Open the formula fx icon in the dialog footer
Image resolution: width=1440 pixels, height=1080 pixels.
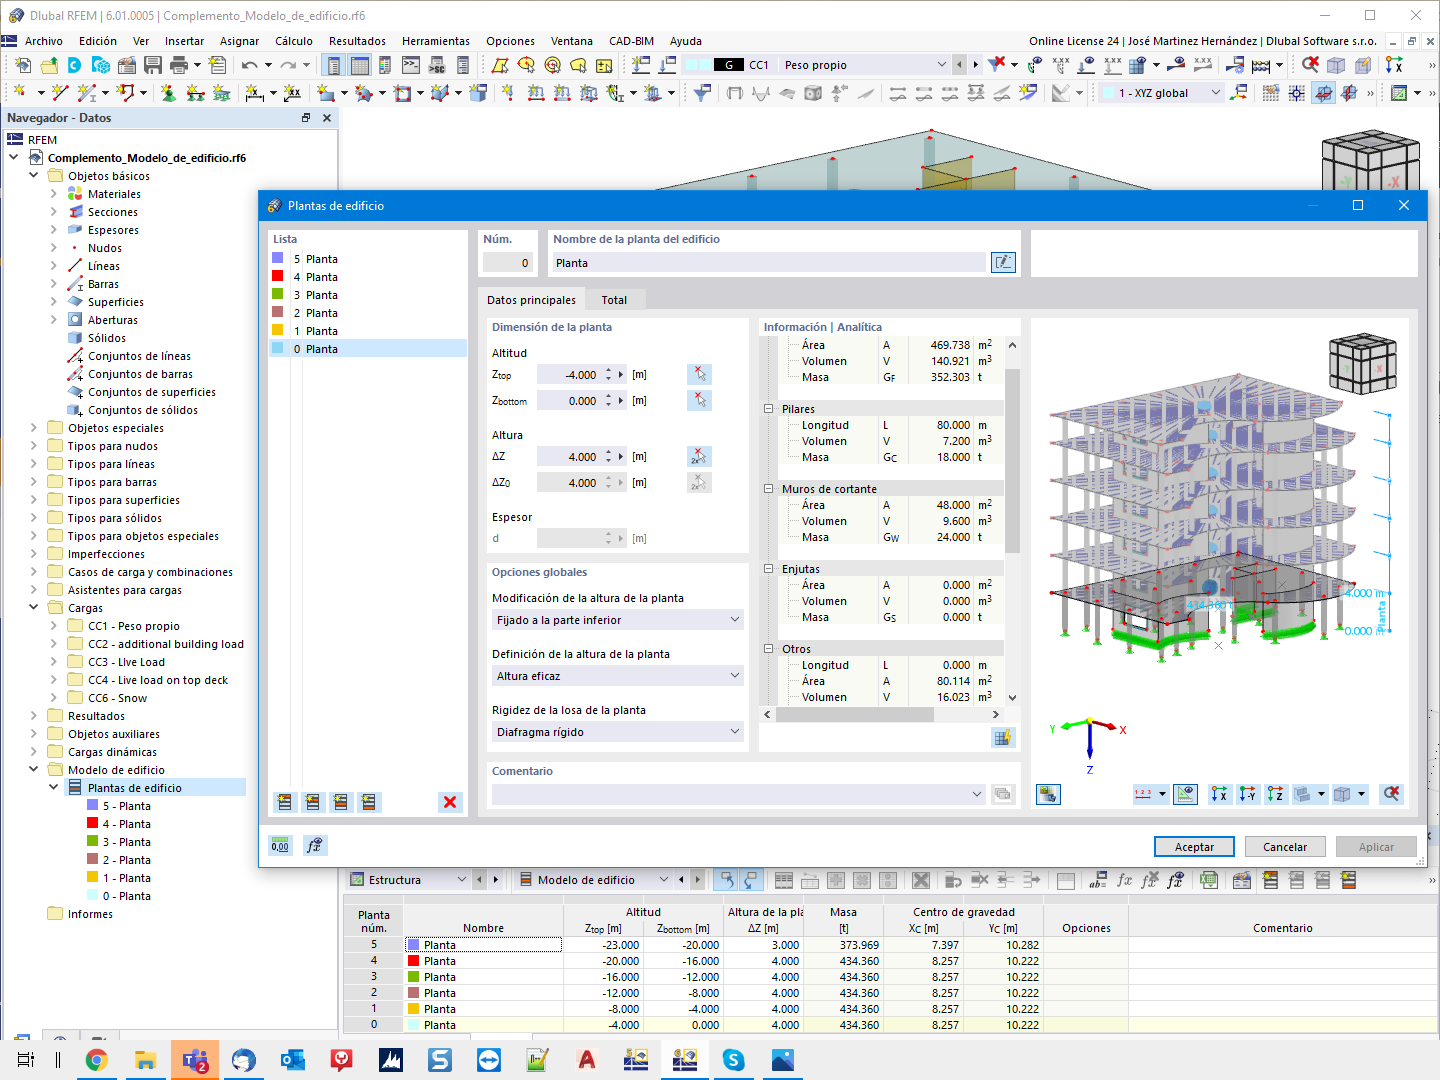coord(314,846)
